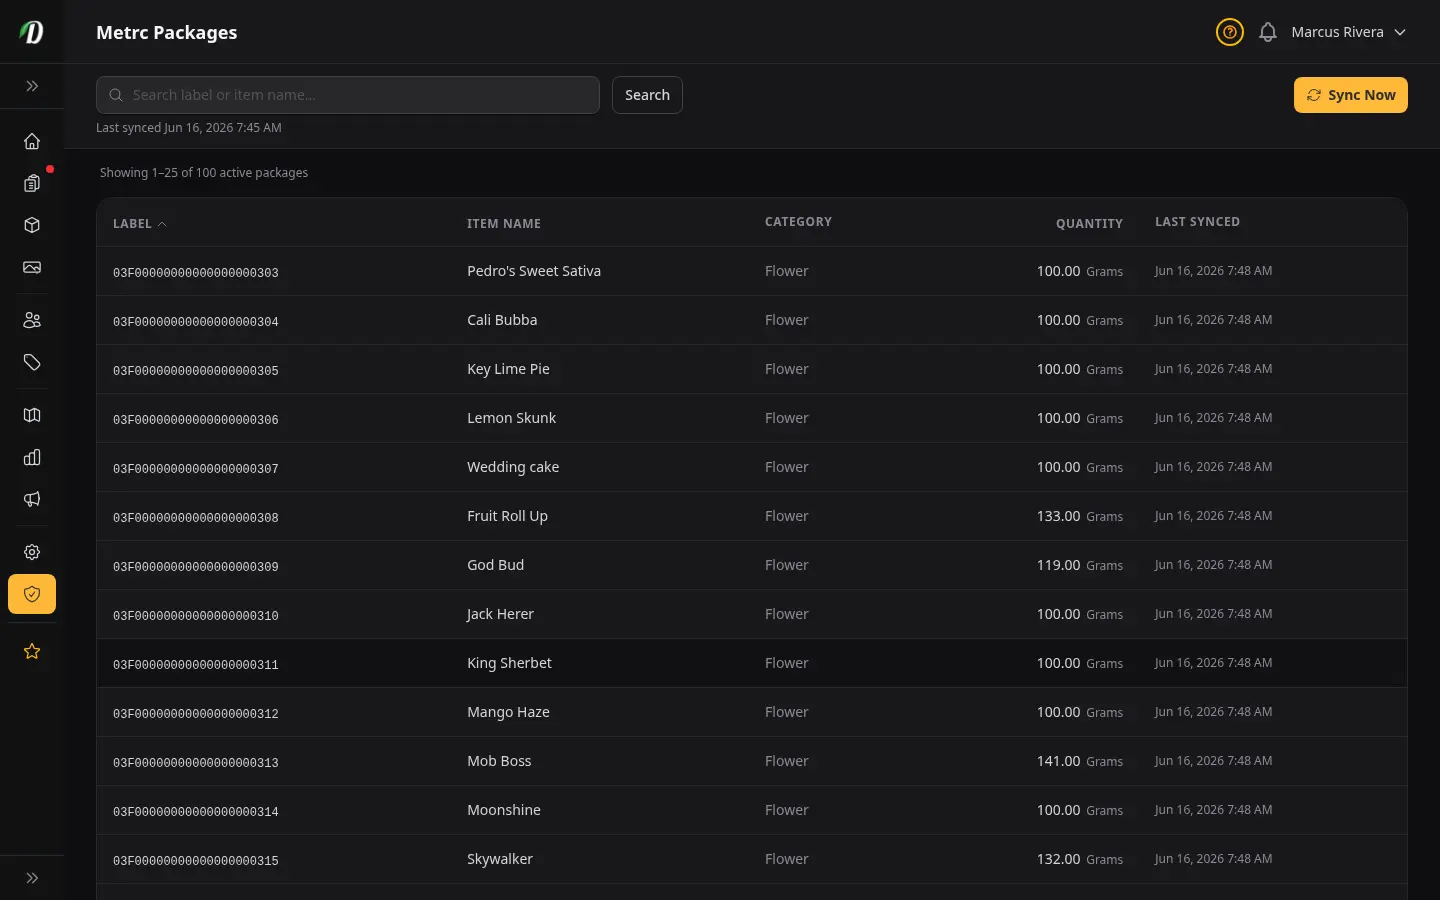Select the Skywalker item
The image size is (1440, 900).
[500, 859]
